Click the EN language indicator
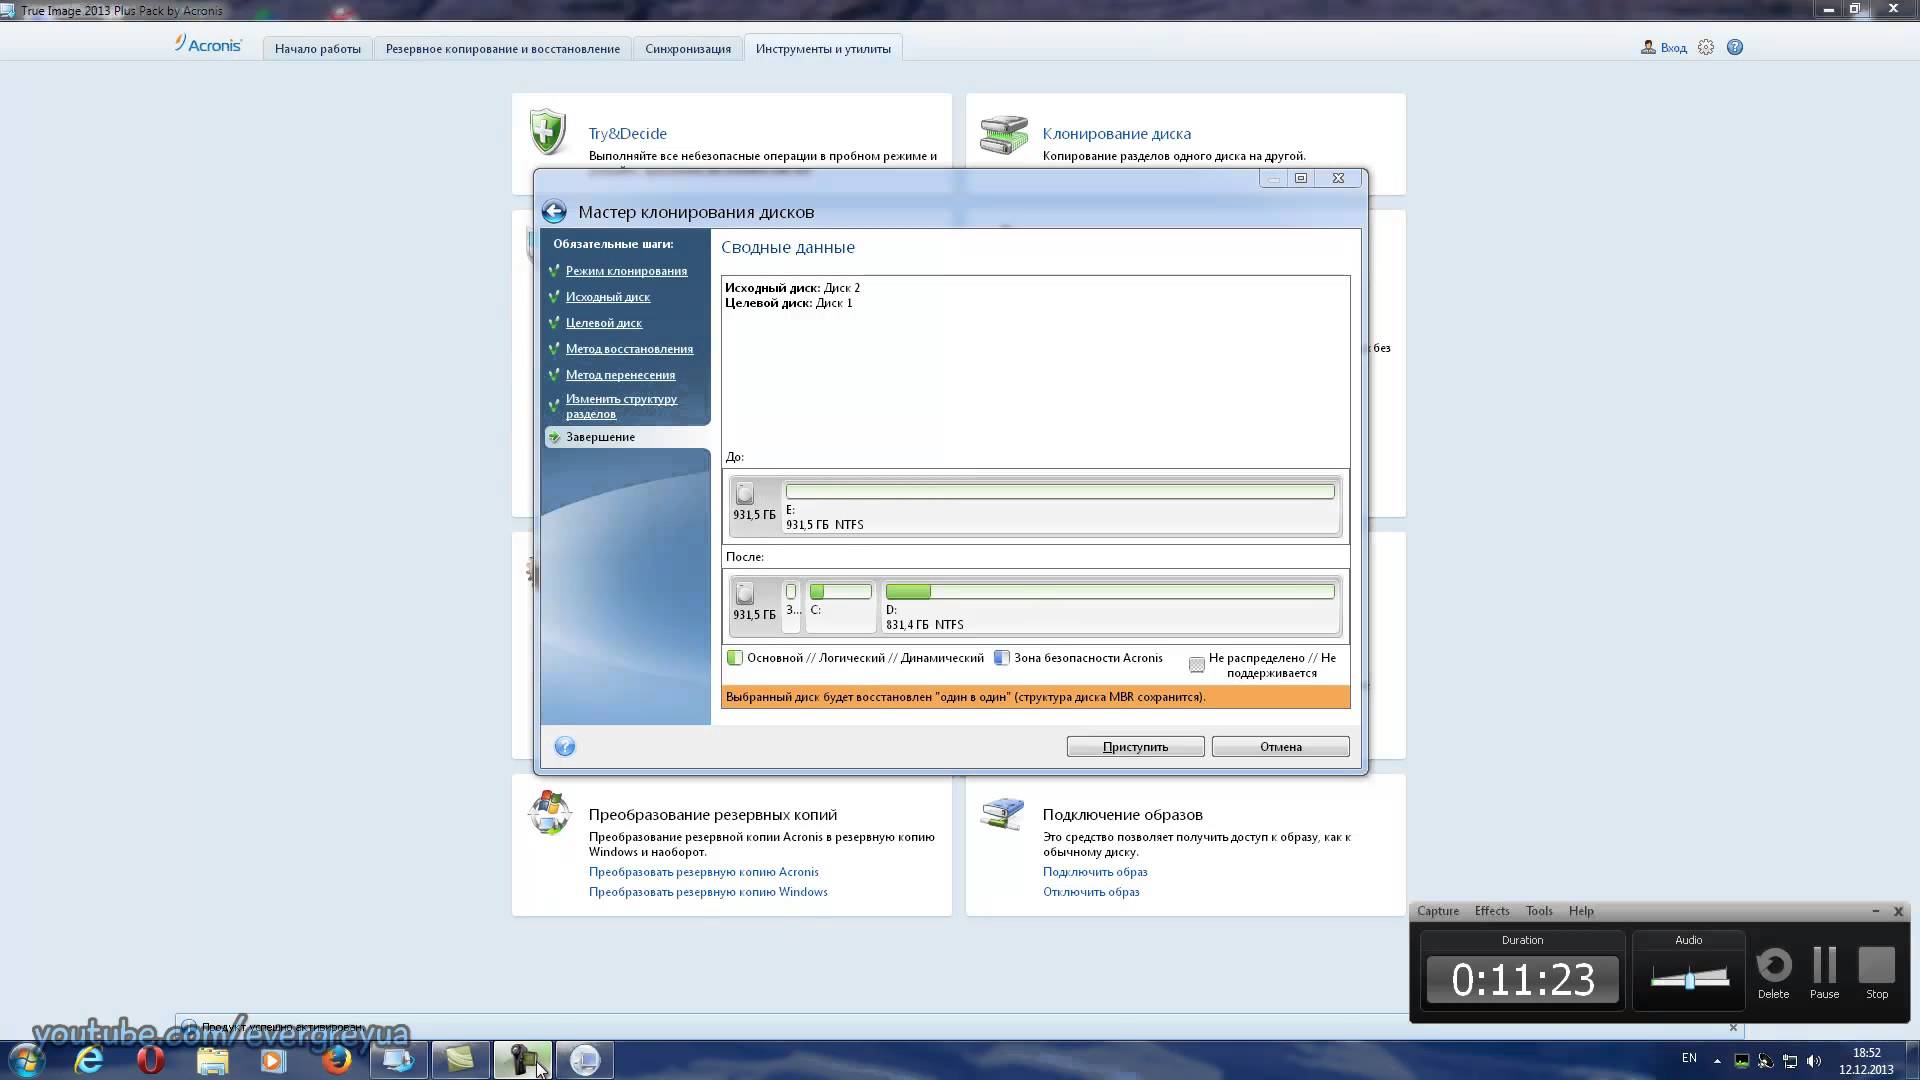 pos(1689,1058)
